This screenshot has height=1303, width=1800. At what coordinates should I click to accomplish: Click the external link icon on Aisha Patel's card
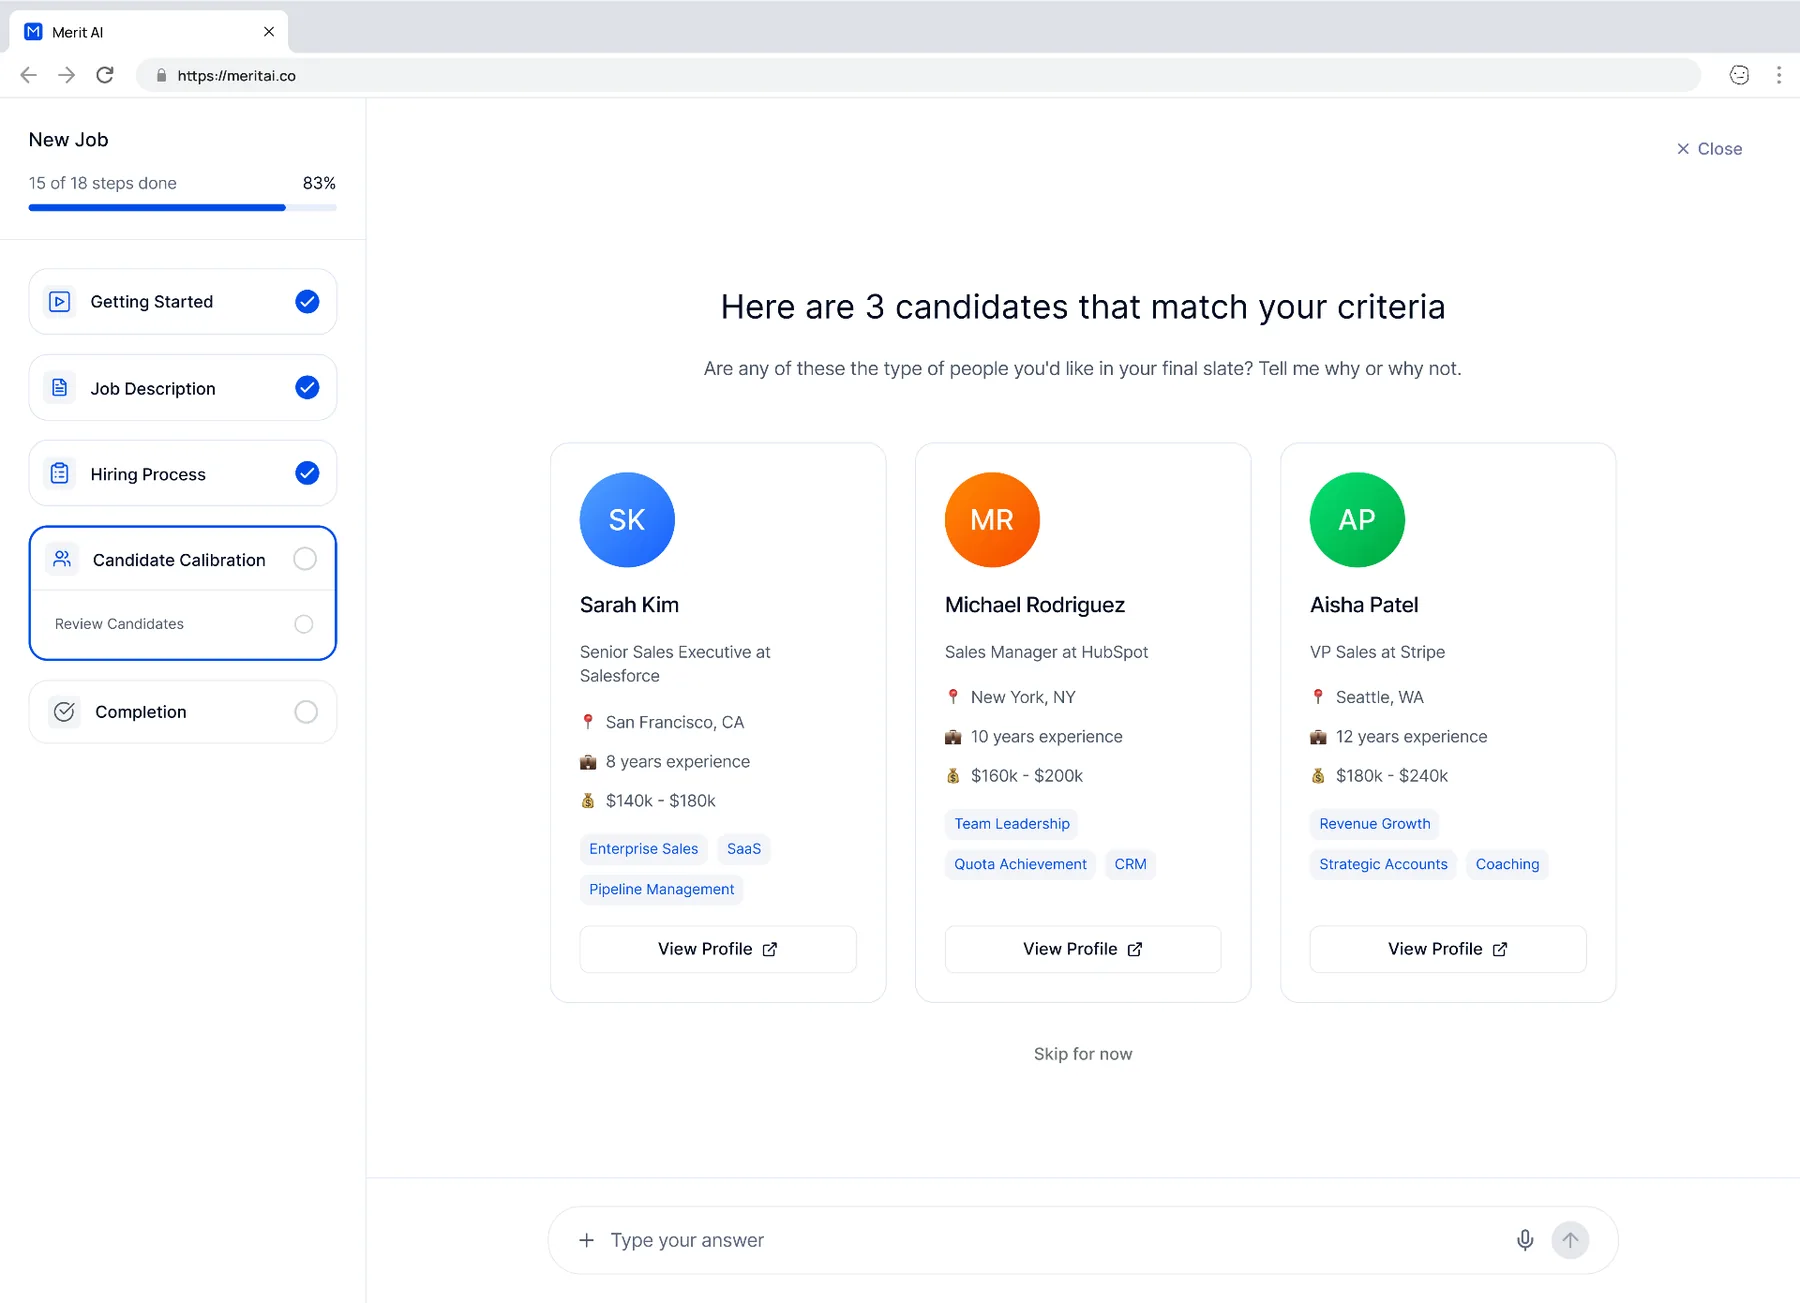click(x=1500, y=949)
